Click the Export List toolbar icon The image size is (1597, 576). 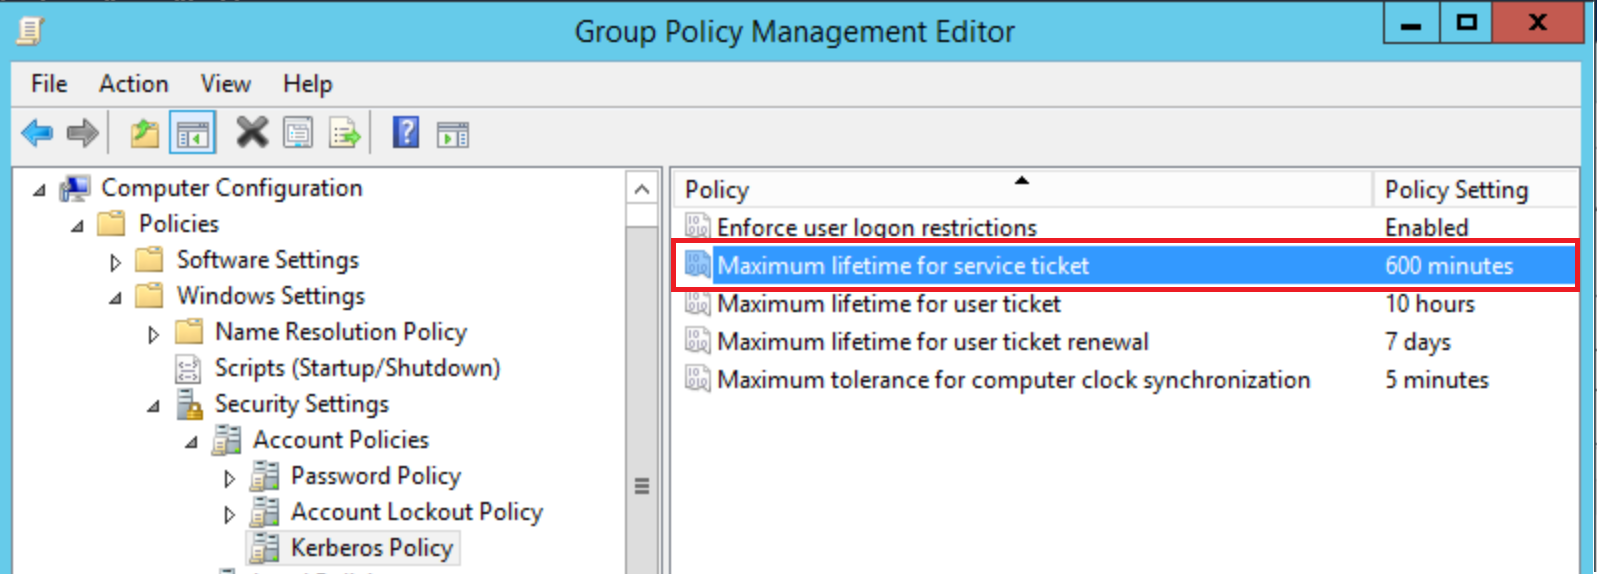pyautogui.click(x=345, y=133)
